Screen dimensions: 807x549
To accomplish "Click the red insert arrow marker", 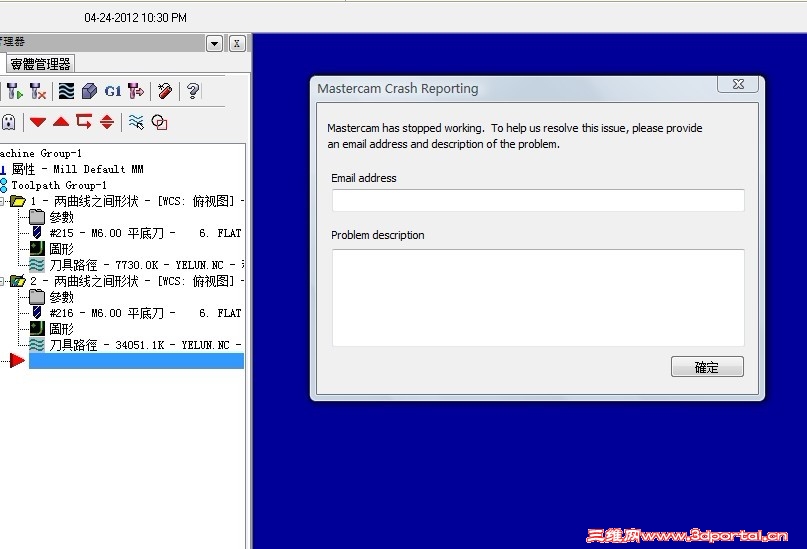I will pos(17,361).
